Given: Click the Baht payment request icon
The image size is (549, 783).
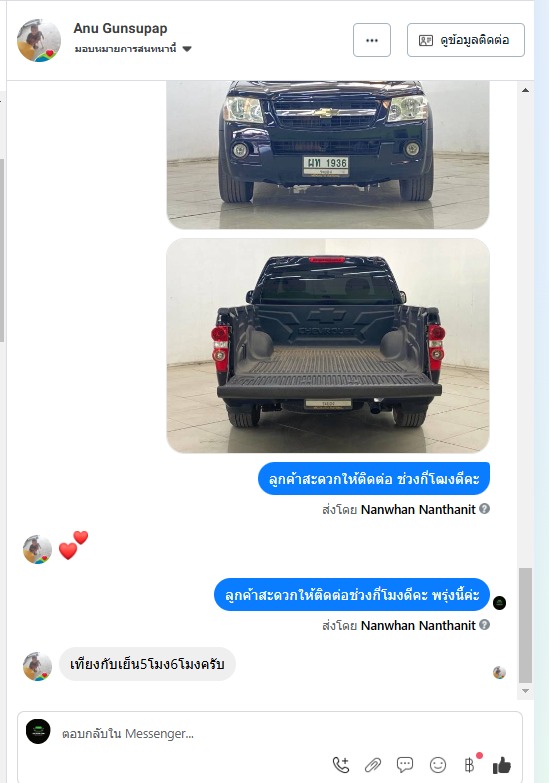Looking at the screenshot, I should coord(470,765).
